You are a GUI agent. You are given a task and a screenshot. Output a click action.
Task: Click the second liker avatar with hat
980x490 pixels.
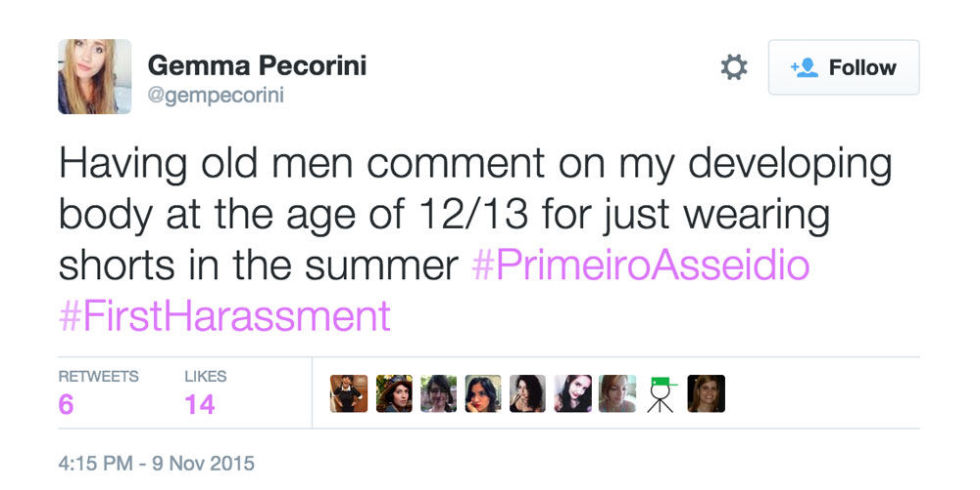(x=394, y=394)
